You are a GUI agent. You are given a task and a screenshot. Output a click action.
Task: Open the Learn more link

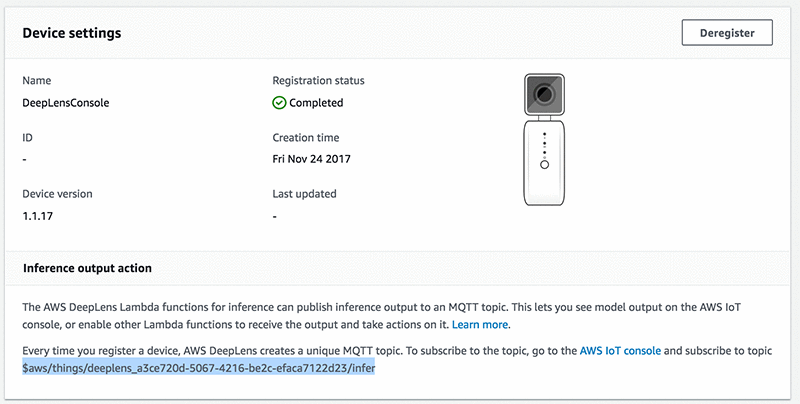click(x=480, y=325)
